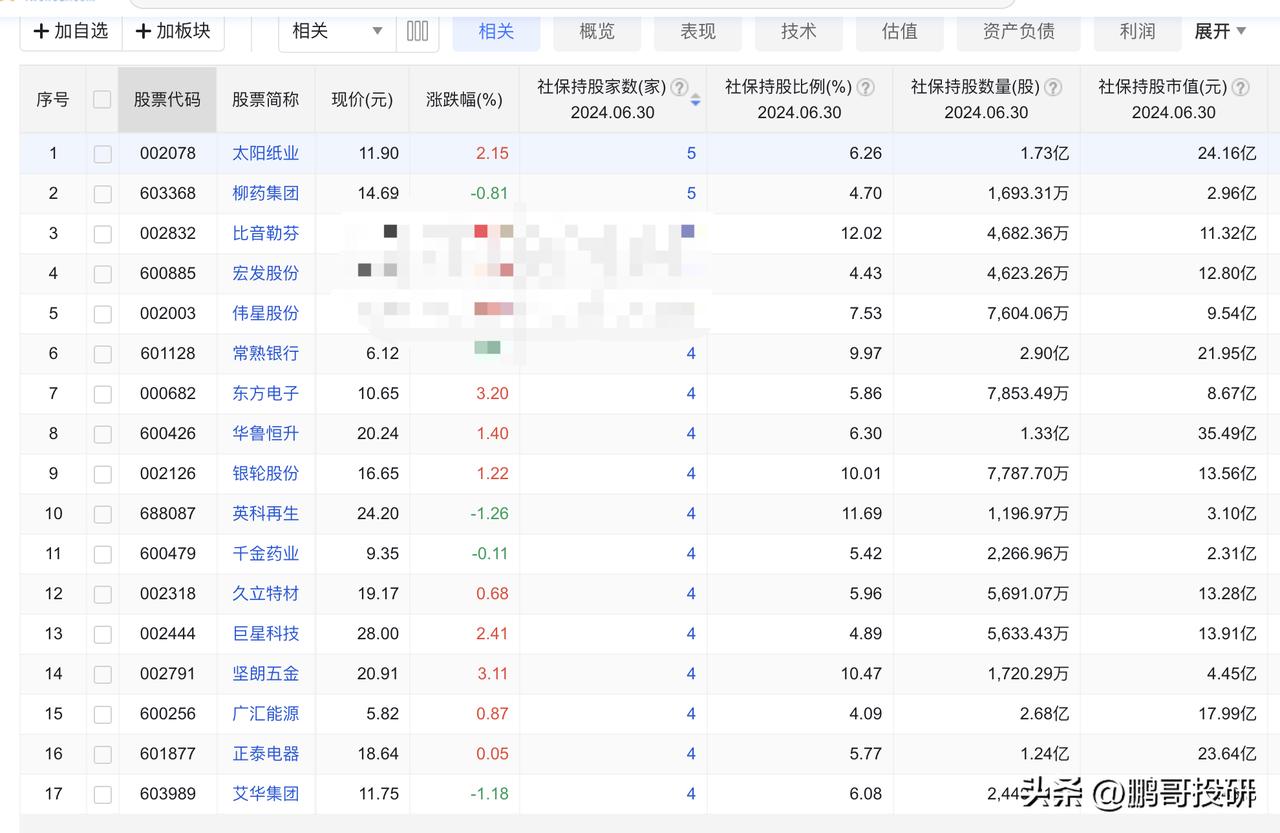Image resolution: width=1280 pixels, height=833 pixels.
Task: Click stock code 688087
Action: pos(168,513)
